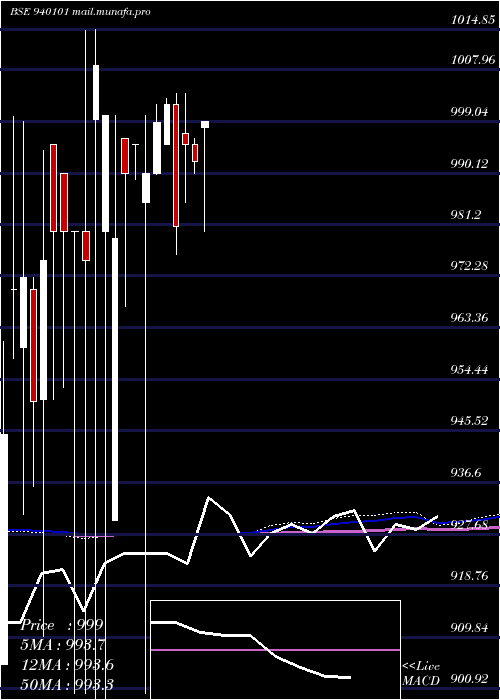The height and width of the screenshot is (700, 500).
Task: Click the 1014.85 price axis label
Action: 473,20
